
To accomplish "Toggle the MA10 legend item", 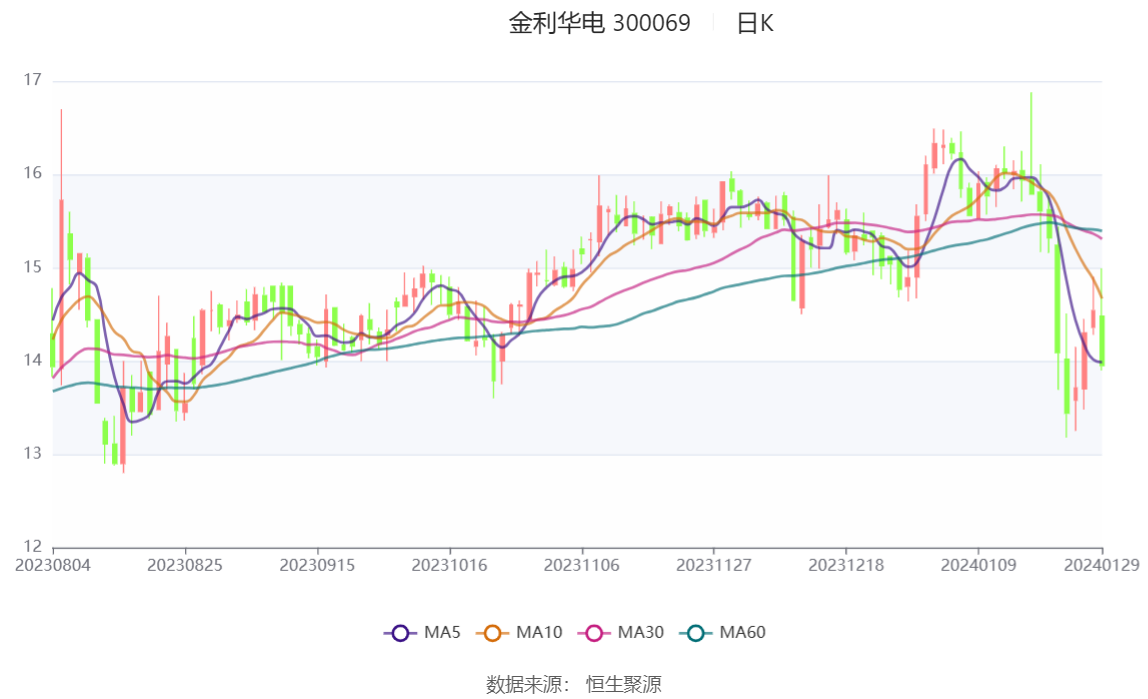I will pyautogui.click(x=519, y=632).
